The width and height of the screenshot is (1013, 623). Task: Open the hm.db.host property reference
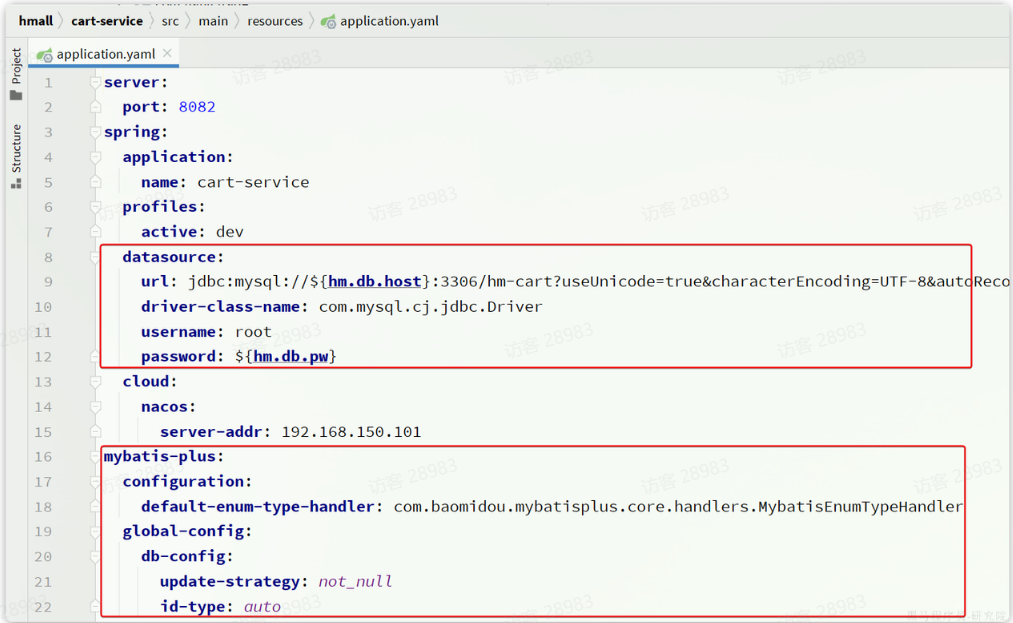coord(375,282)
